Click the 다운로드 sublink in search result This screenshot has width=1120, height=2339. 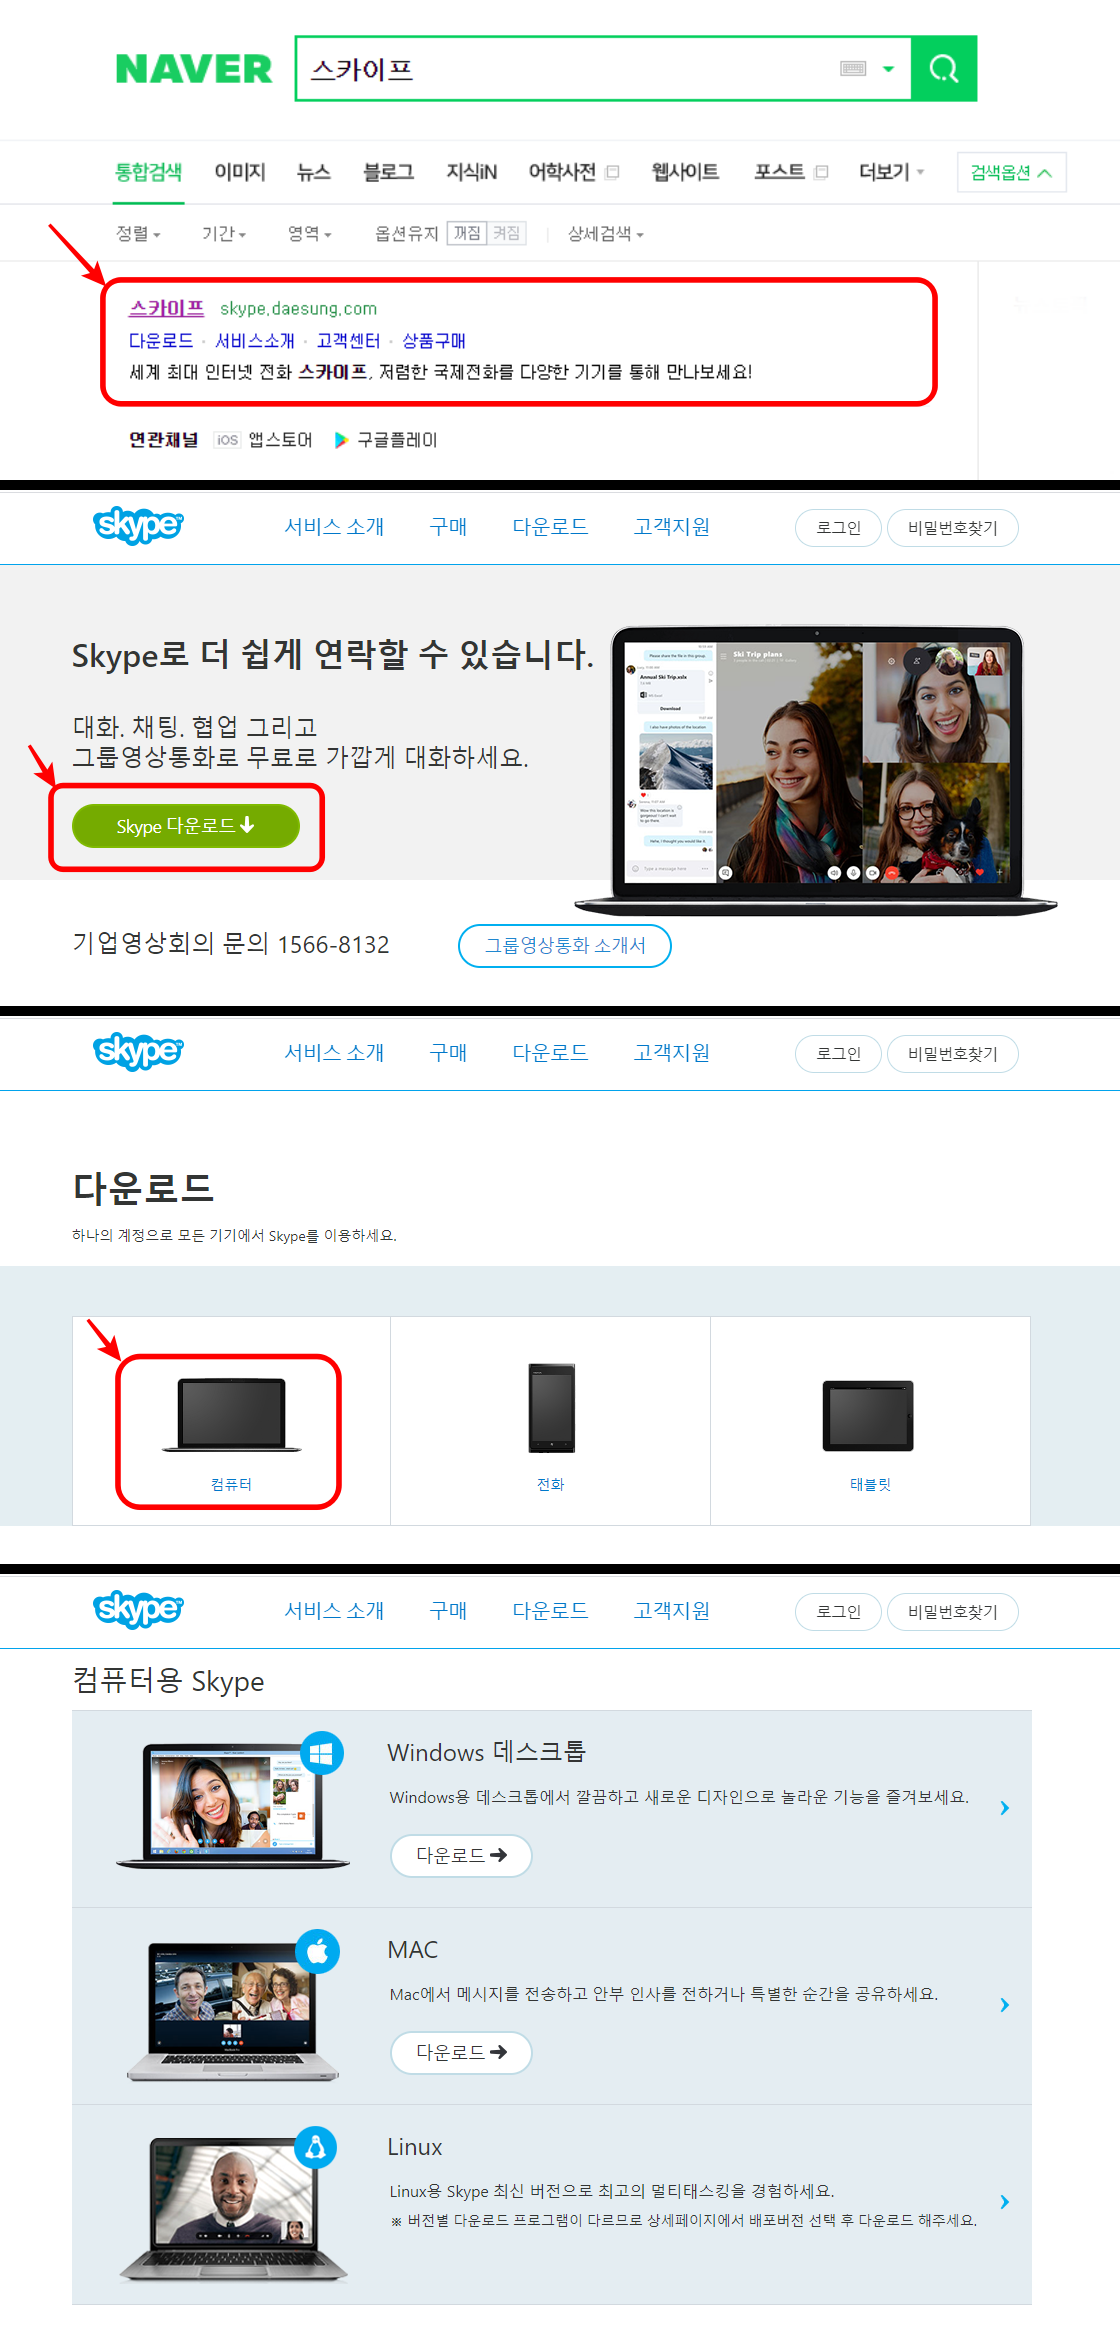[x=161, y=341]
